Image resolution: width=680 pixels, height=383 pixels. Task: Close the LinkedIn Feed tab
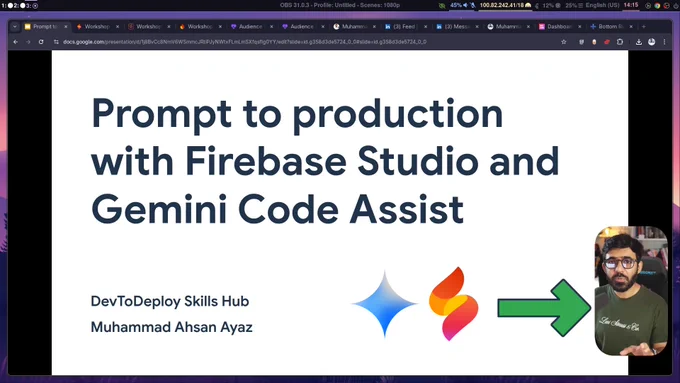[425, 27]
